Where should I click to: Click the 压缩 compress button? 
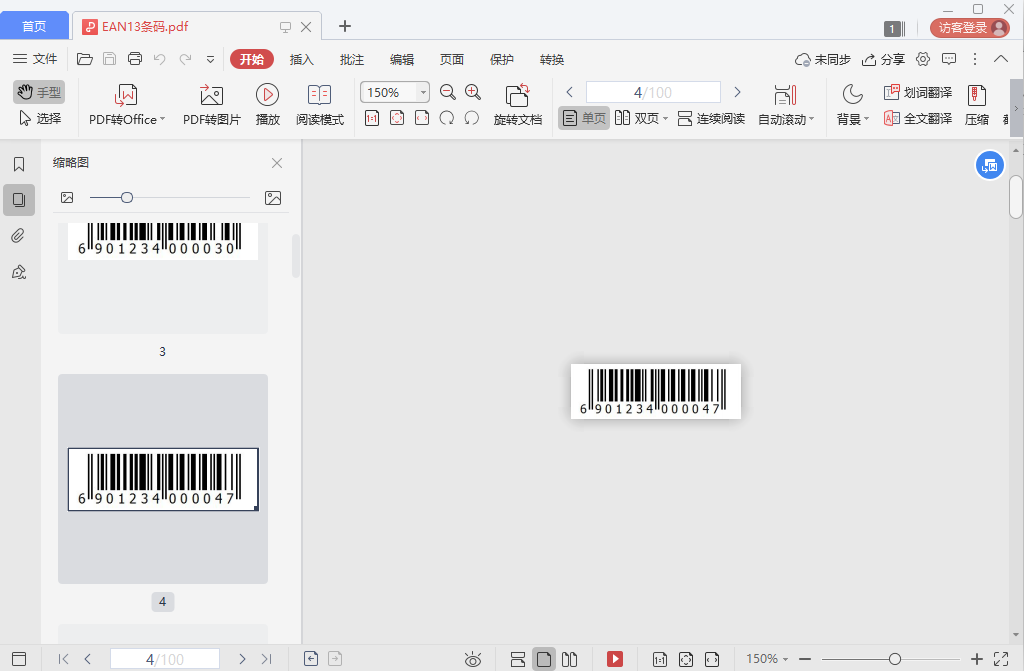976,105
